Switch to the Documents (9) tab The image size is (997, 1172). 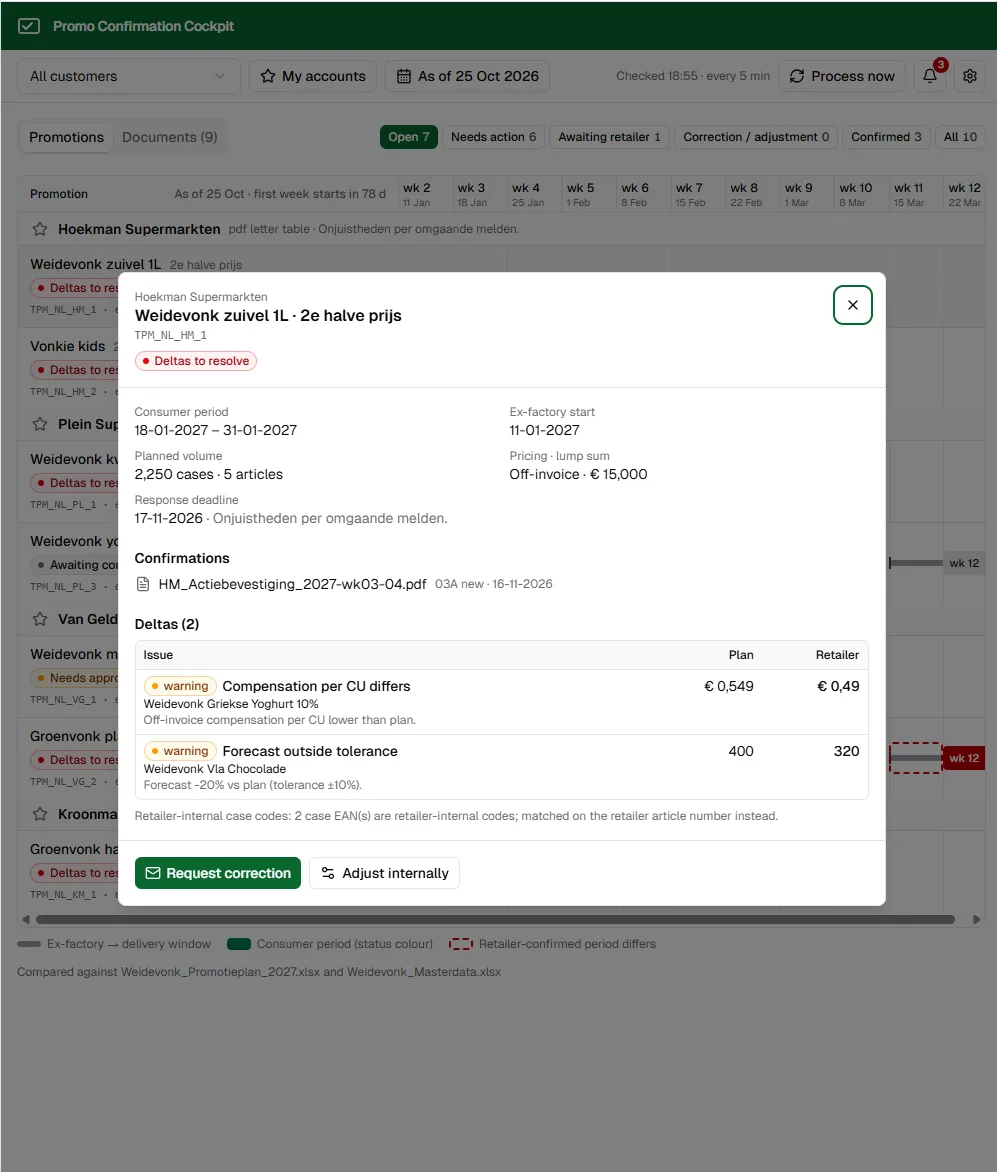click(170, 138)
